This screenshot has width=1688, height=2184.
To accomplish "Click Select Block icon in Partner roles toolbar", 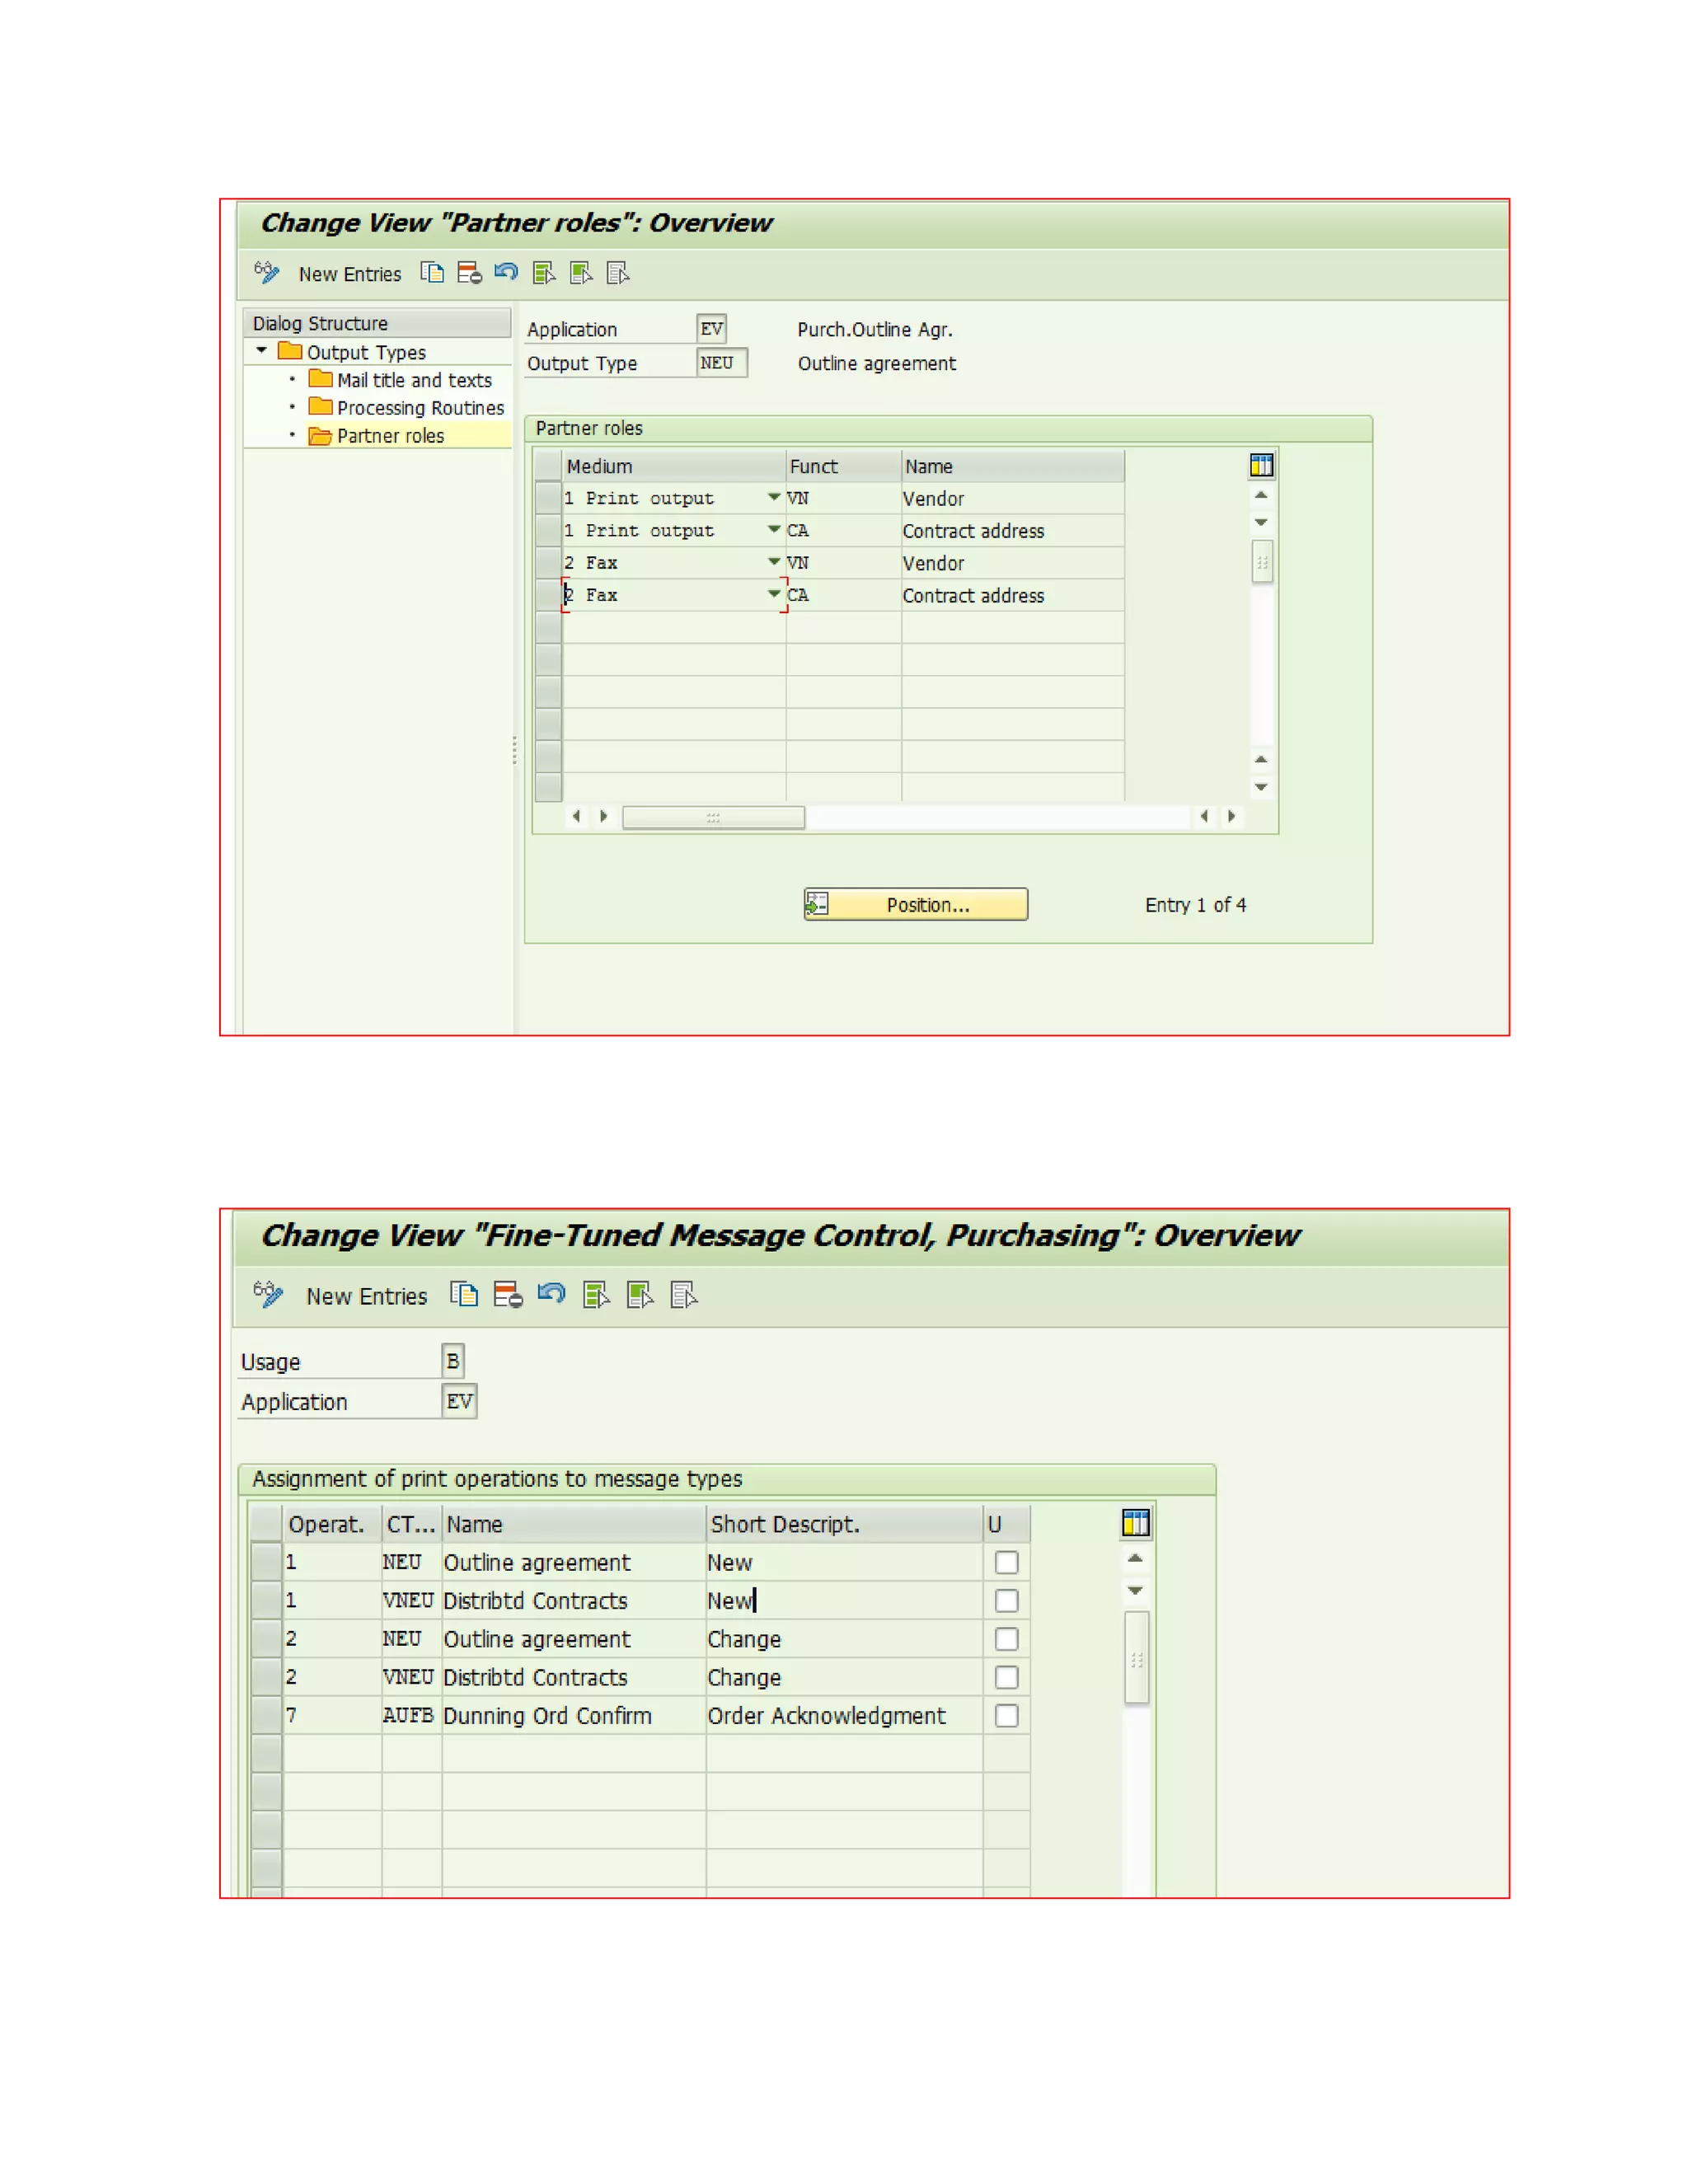I will [x=581, y=272].
